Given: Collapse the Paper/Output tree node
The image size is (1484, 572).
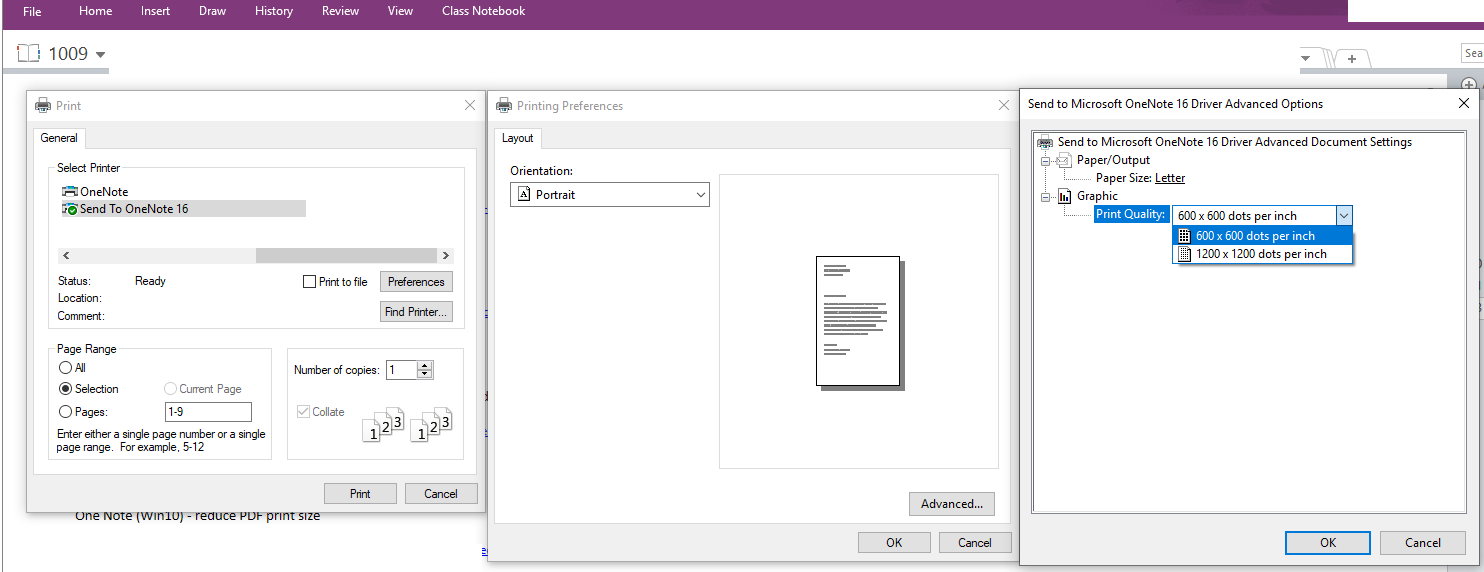Looking at the screenshot, I should point(1044,161).
